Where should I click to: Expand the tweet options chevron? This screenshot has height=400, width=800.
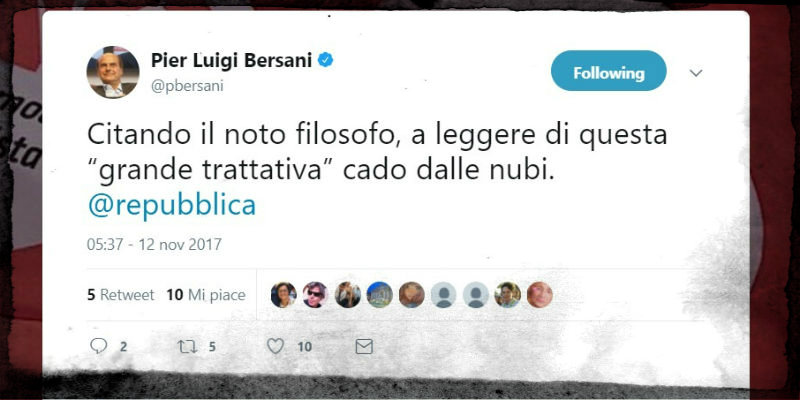696,73
